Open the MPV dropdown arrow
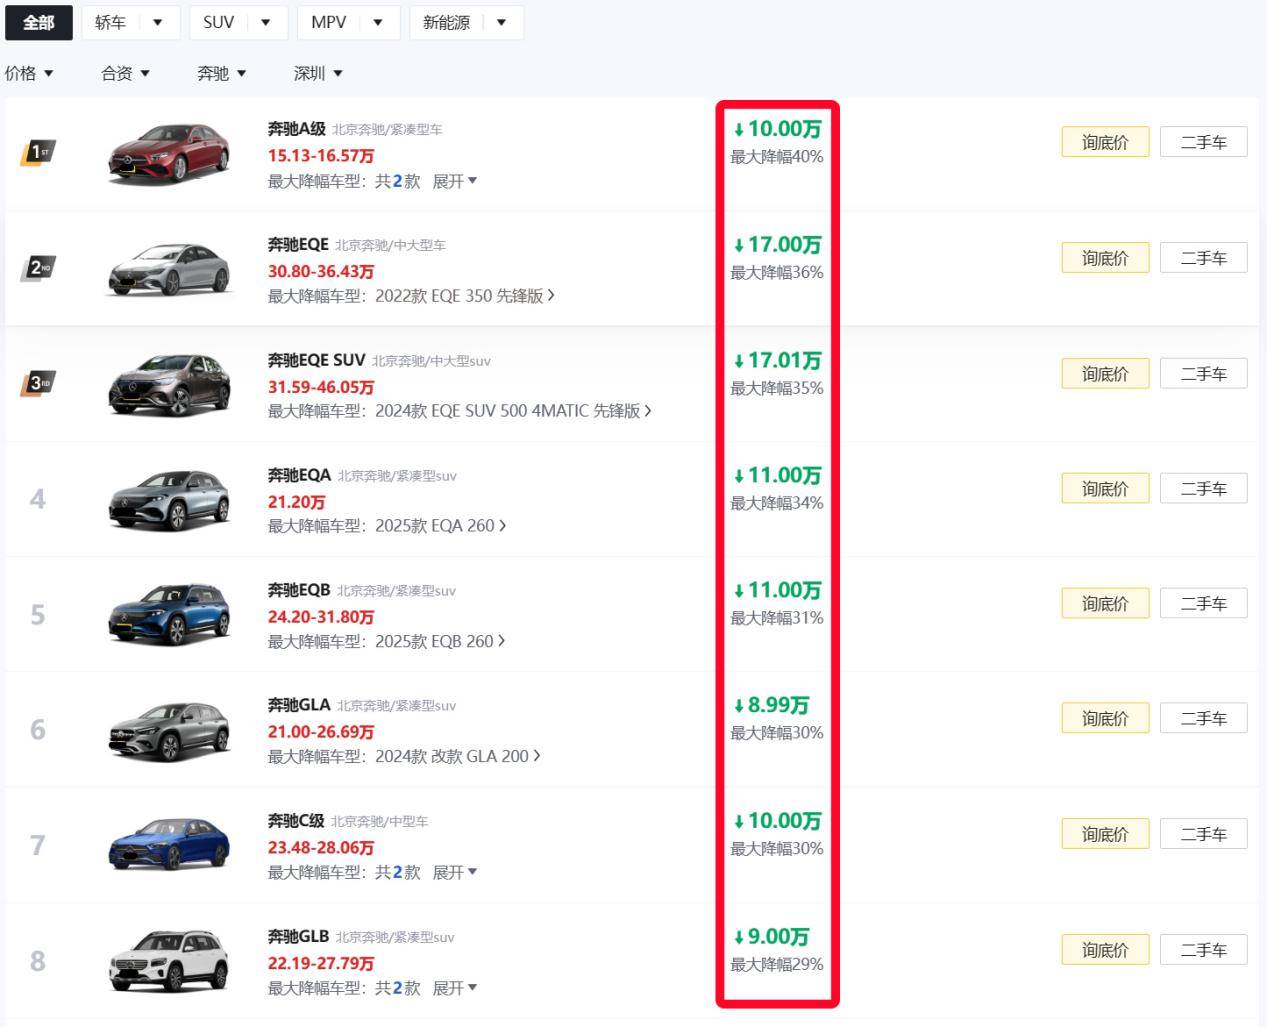 point(378,22)
